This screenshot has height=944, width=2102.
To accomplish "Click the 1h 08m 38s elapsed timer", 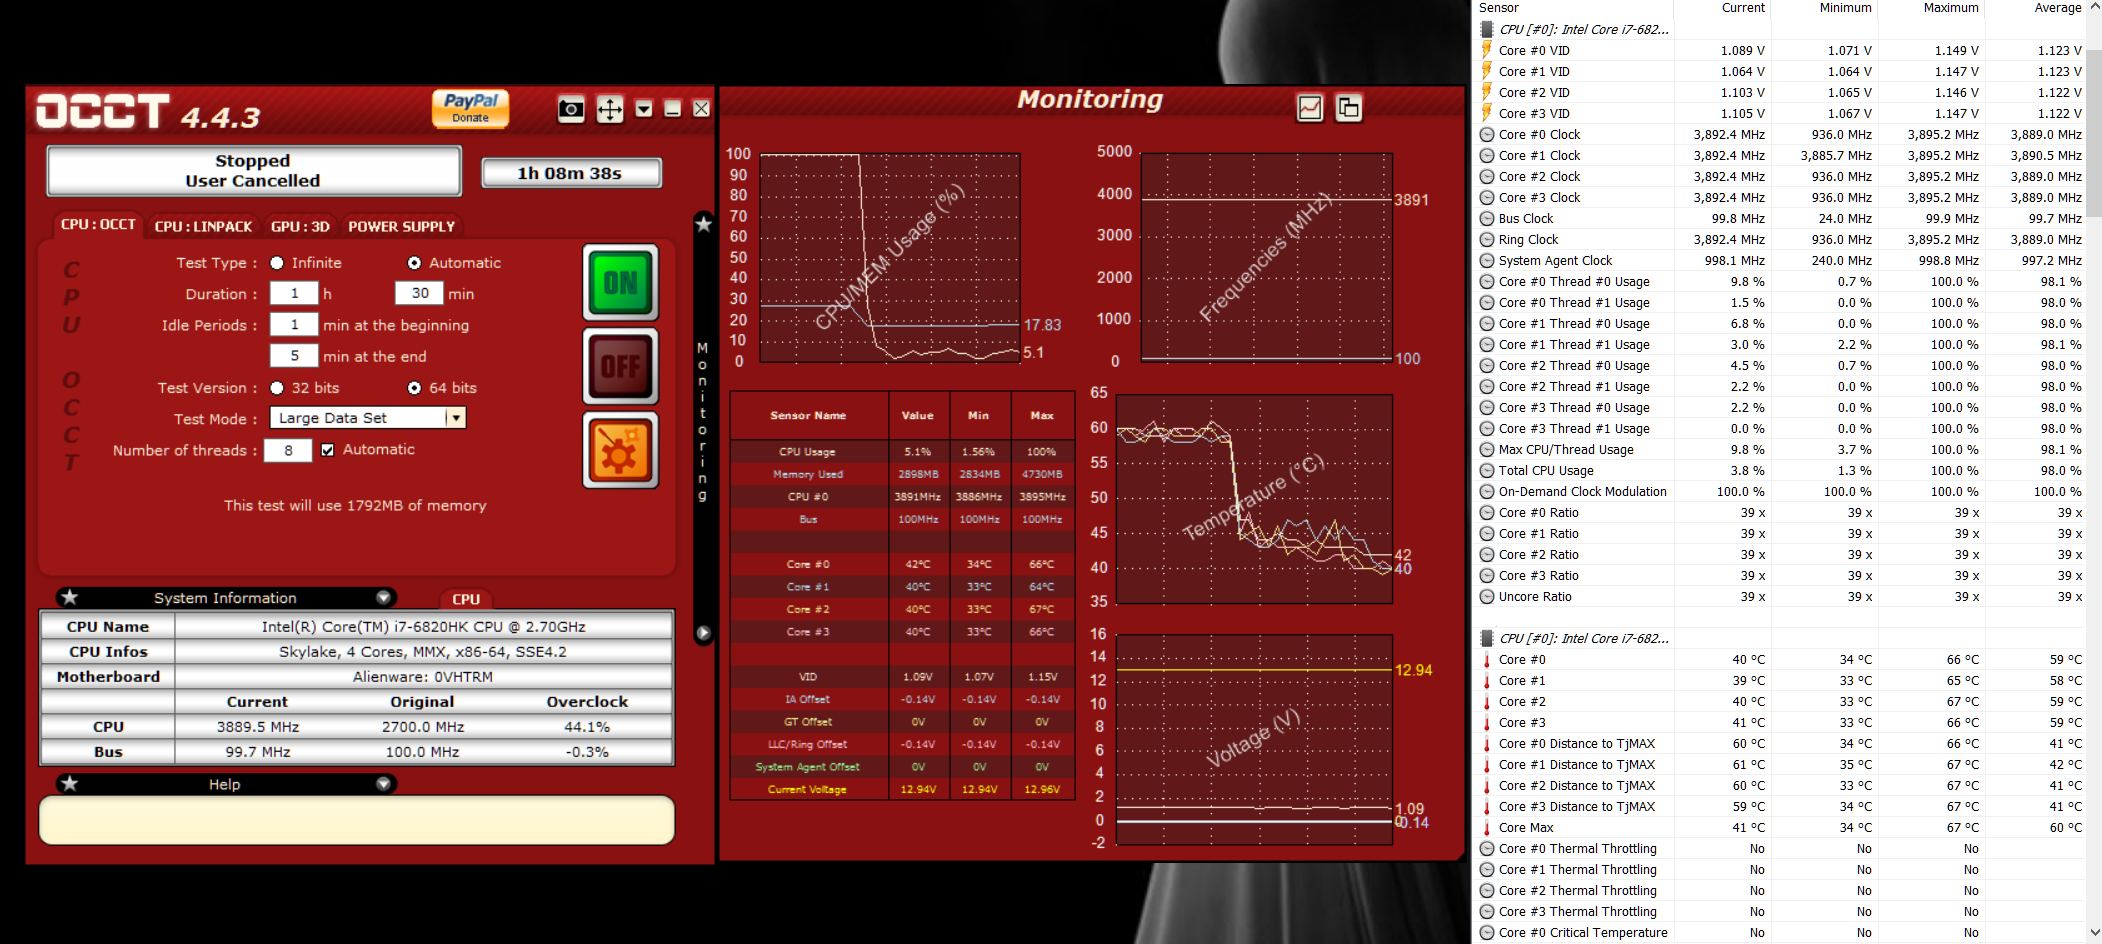I will coord(570,173).
